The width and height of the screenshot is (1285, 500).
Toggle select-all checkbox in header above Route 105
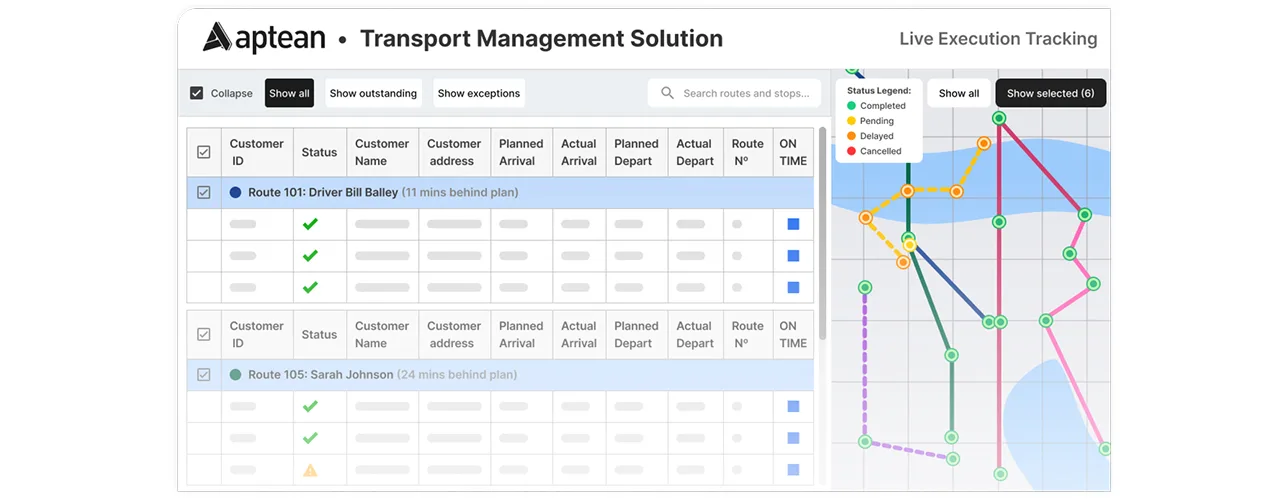(204, 334)
